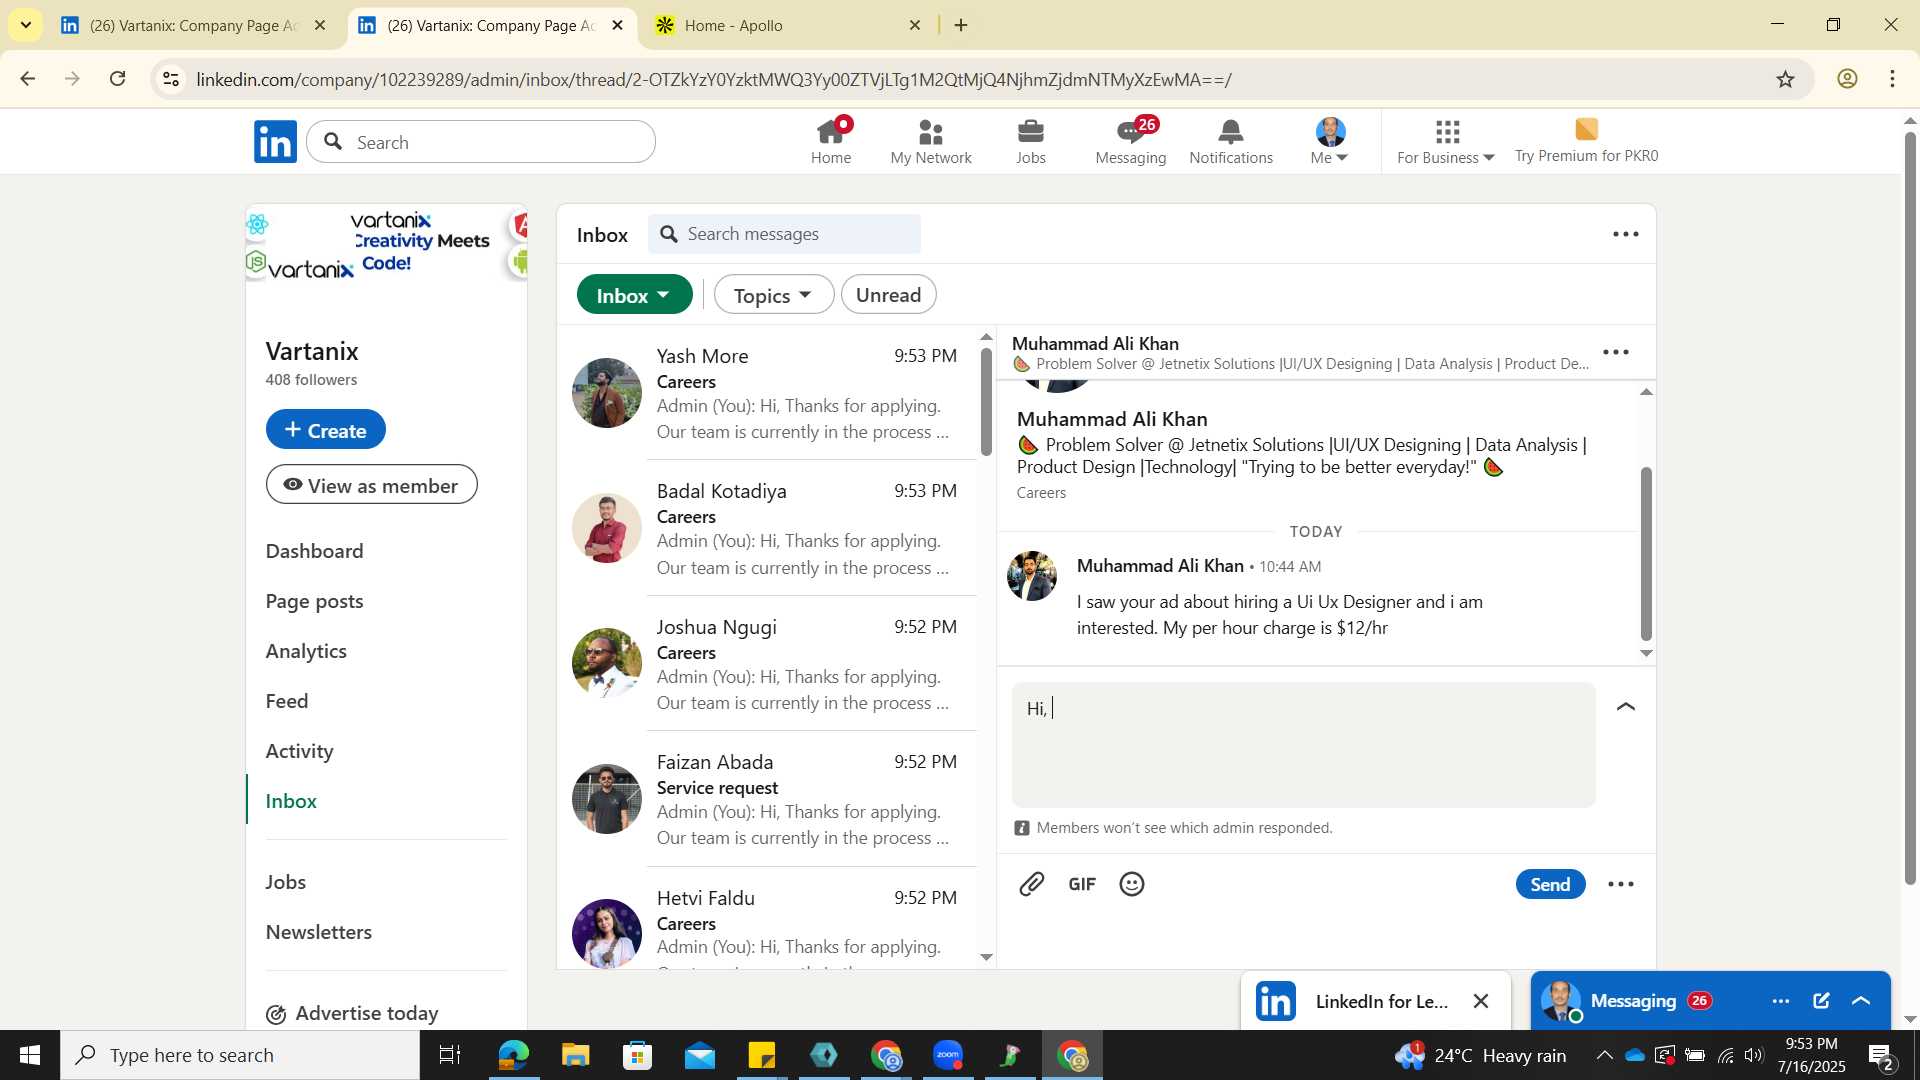Open Messaging with 26 badge
Viewport: 1920px width, 1080px height.
coord(1130,141)
